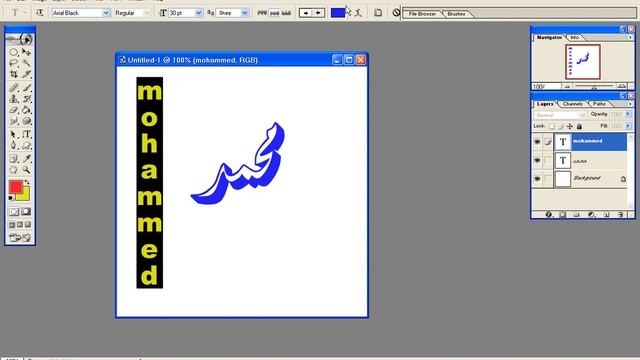Click Add Layer Mask icon
640x360 pixels.
(x=562, y=214)
